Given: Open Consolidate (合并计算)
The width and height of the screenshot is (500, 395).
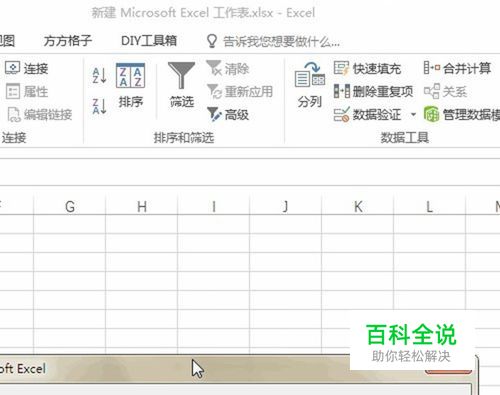Looking at the screenshot, I should tap(457, 68).
